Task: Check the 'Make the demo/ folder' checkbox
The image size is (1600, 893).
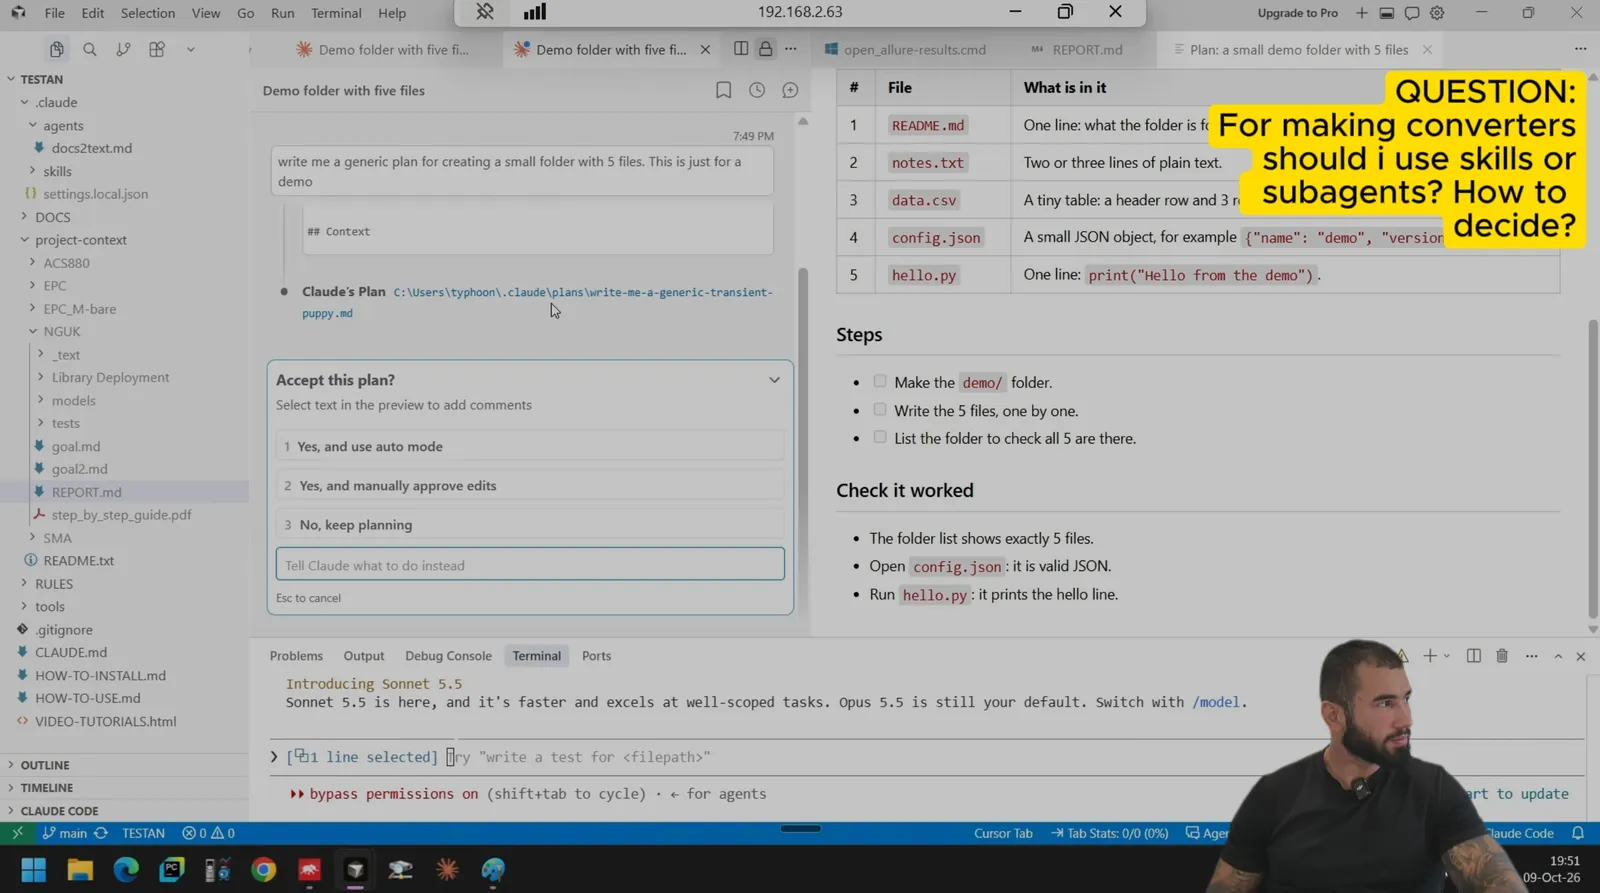Action: tap(880, 381)
